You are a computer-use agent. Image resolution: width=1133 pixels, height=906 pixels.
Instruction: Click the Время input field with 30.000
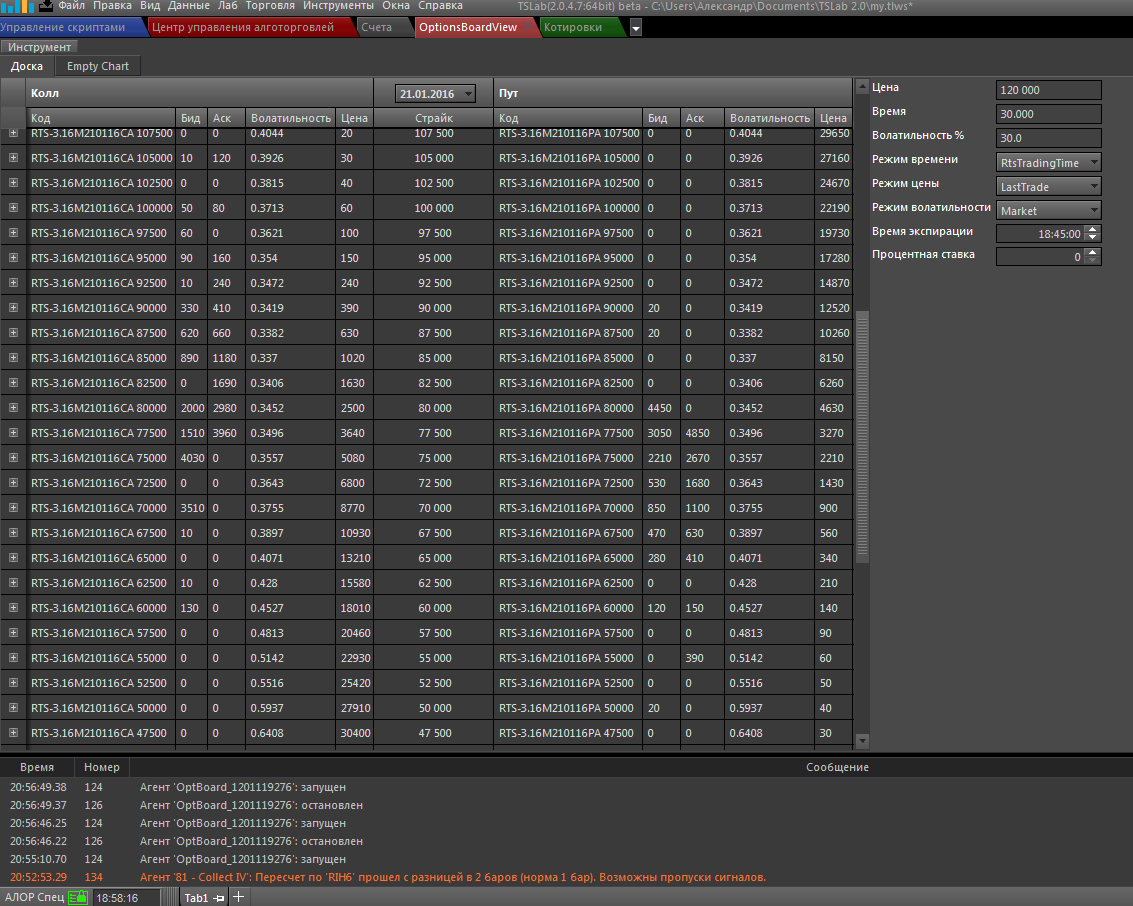pyautogui.click(x=1048, y=113)
